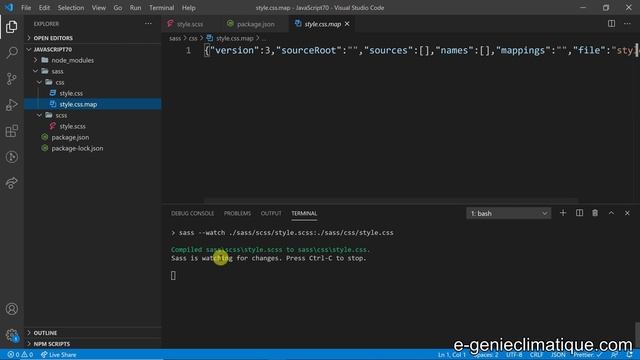Open the Live Share view in activity bar
The image size is (640, 360).
point(11,183)
